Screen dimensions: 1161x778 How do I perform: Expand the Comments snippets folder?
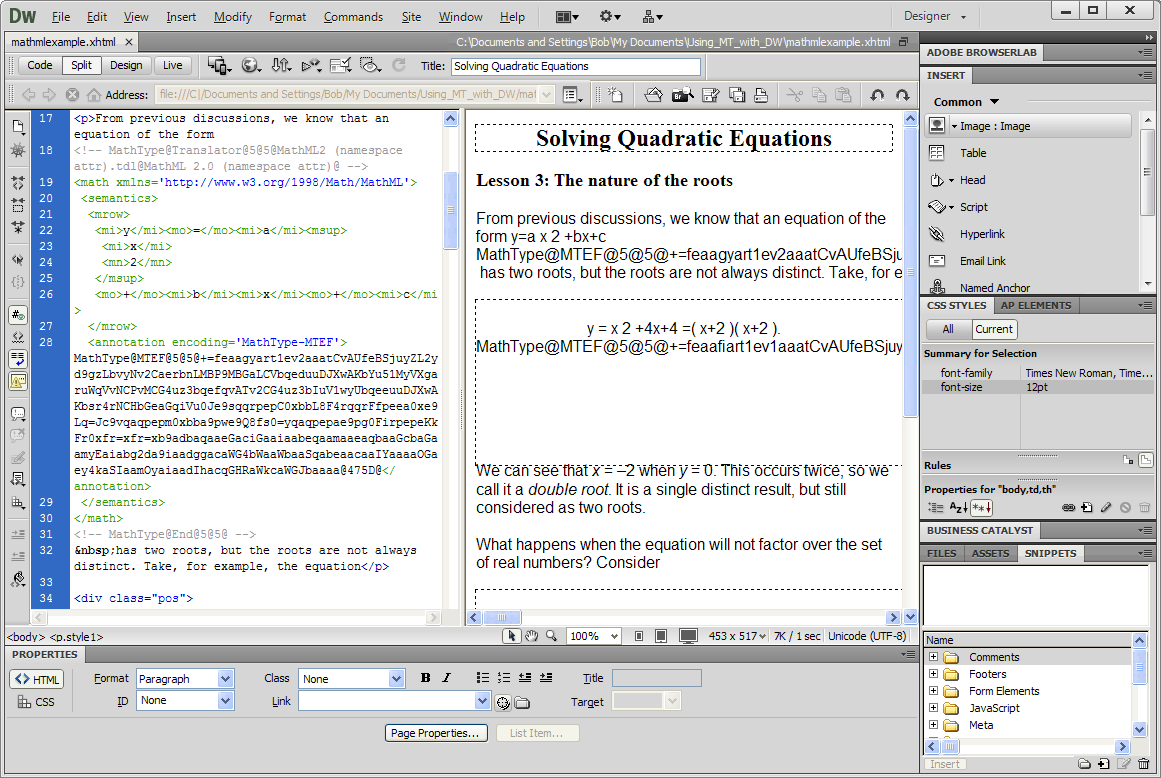(933, 657)
